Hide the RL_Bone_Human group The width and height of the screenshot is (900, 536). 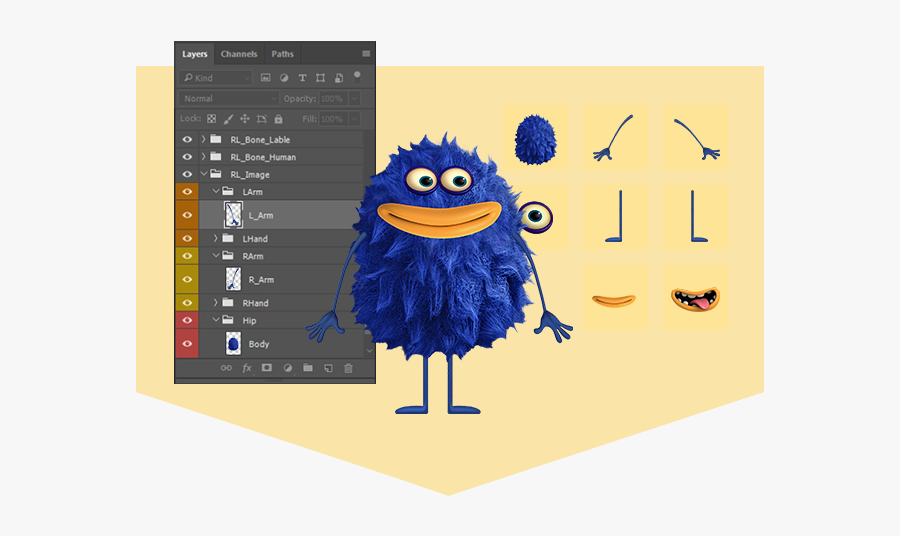pos(187,157)
